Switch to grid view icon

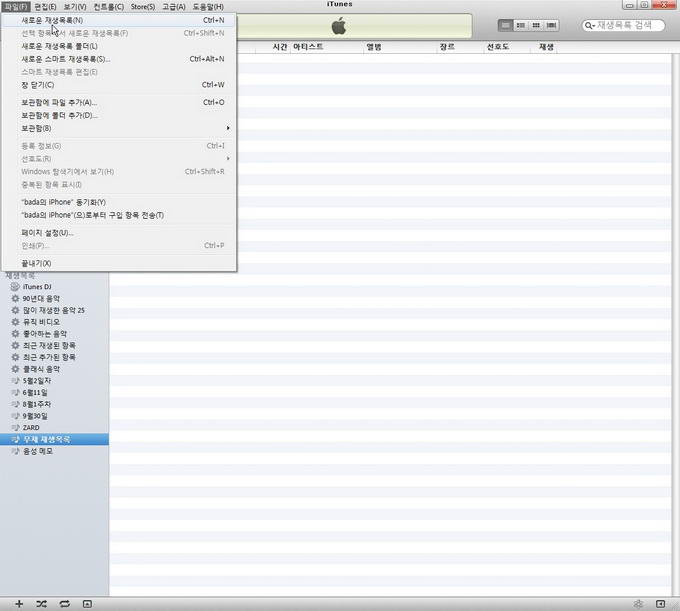tap(536, 25)
